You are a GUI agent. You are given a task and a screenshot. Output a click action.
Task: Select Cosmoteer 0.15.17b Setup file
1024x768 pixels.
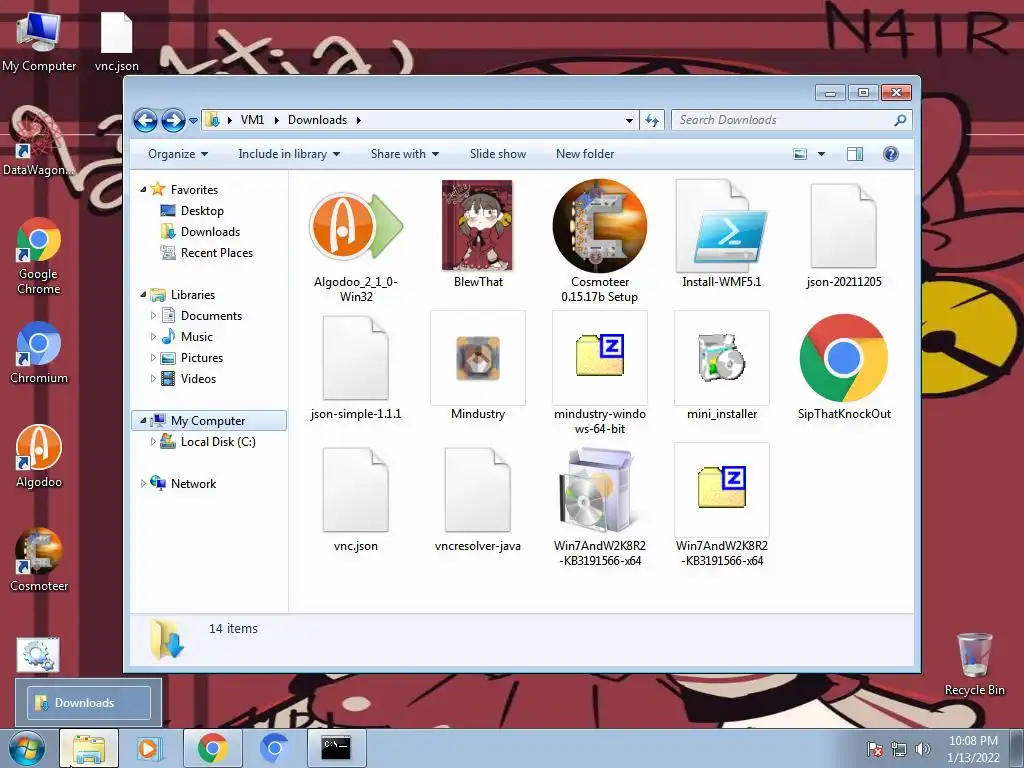pyautogui.click(x=600, y=240)
